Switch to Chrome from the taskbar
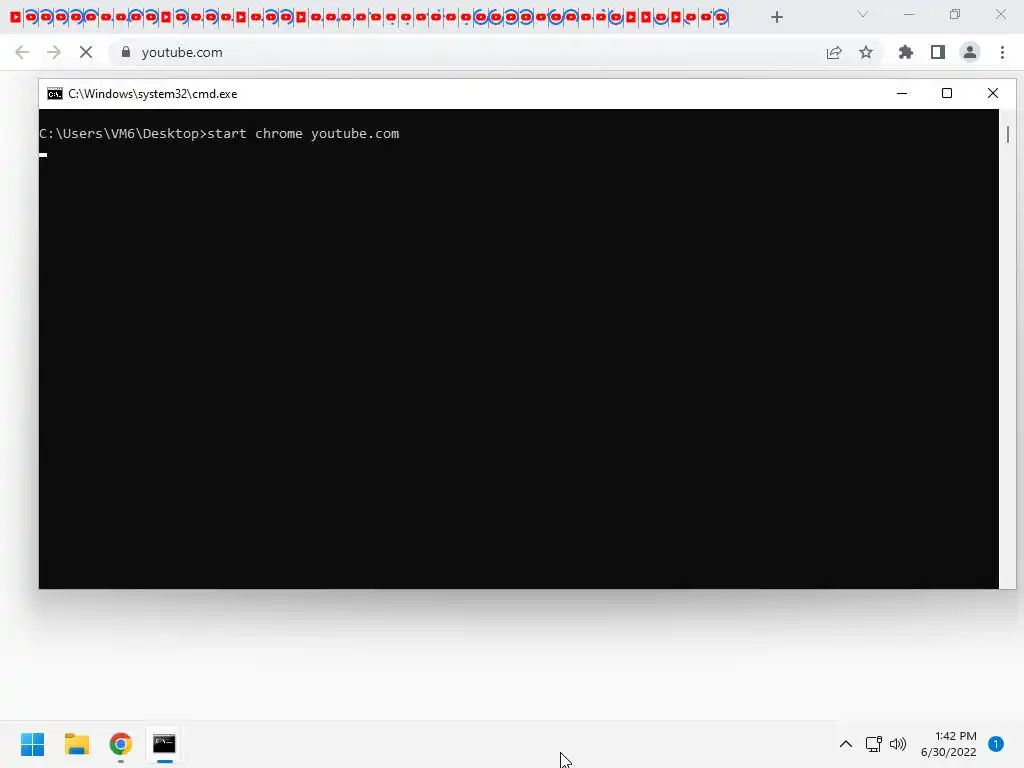This screenshot has width=1024, height=768. [x=120, y=744]
